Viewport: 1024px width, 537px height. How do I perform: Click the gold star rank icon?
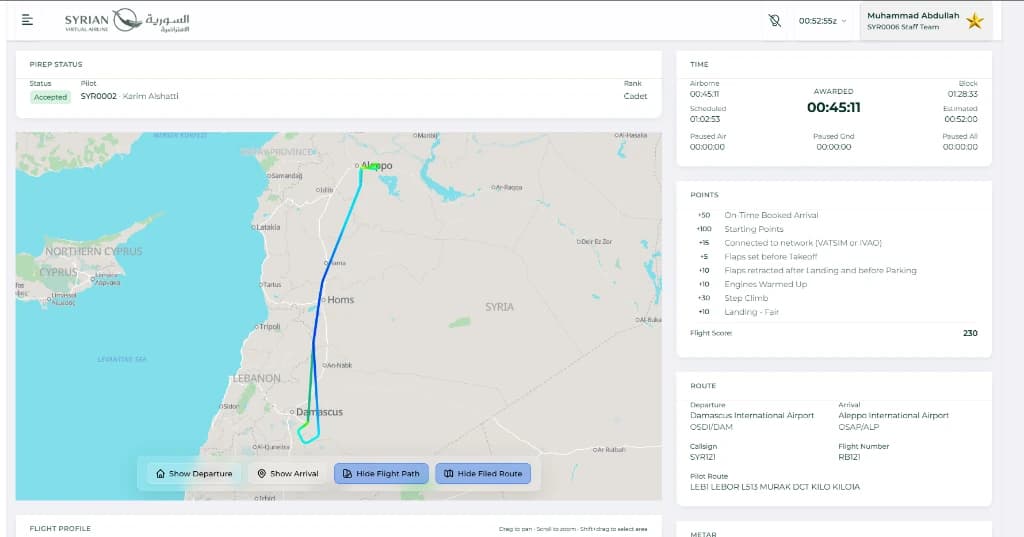(974, 21)
